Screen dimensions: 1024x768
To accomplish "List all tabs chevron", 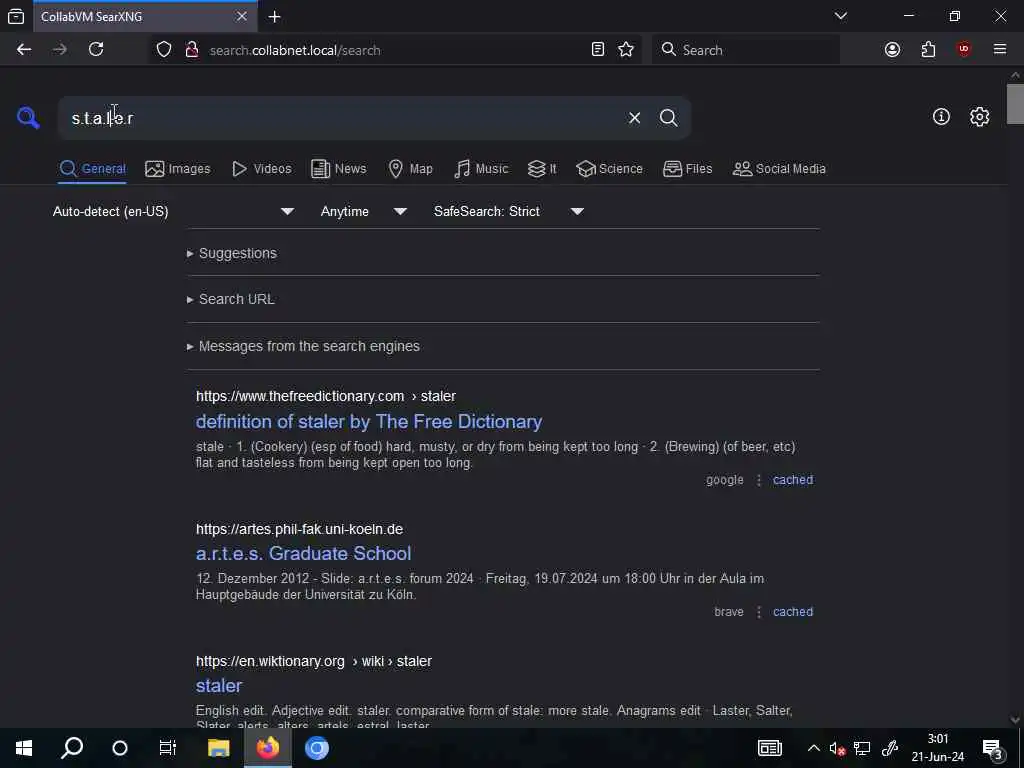I will [x=840, y=16].
